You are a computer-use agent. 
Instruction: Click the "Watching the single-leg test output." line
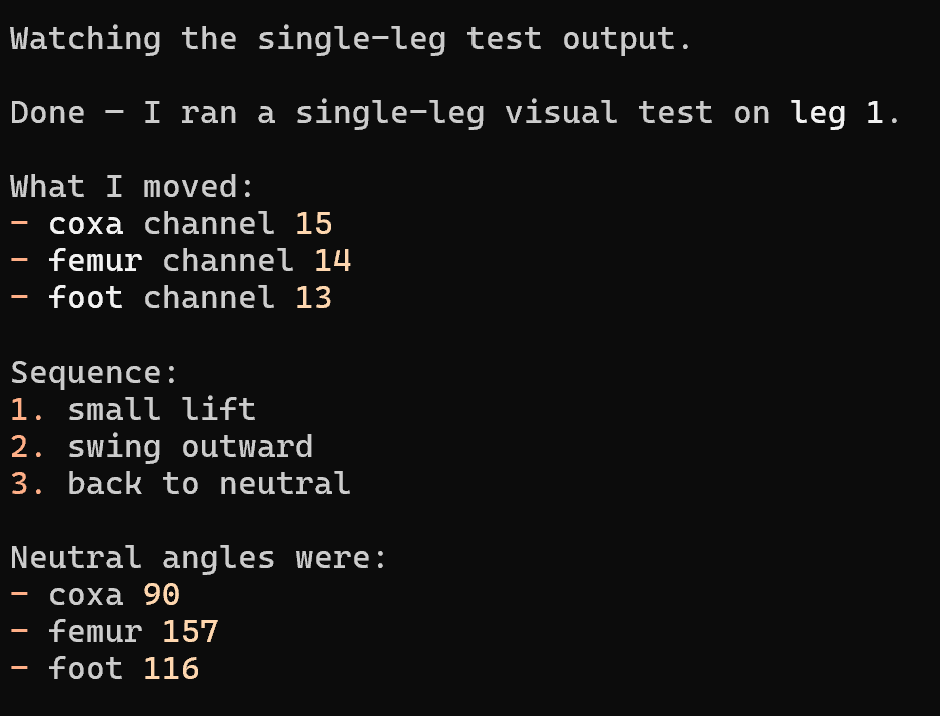point(350,39)
